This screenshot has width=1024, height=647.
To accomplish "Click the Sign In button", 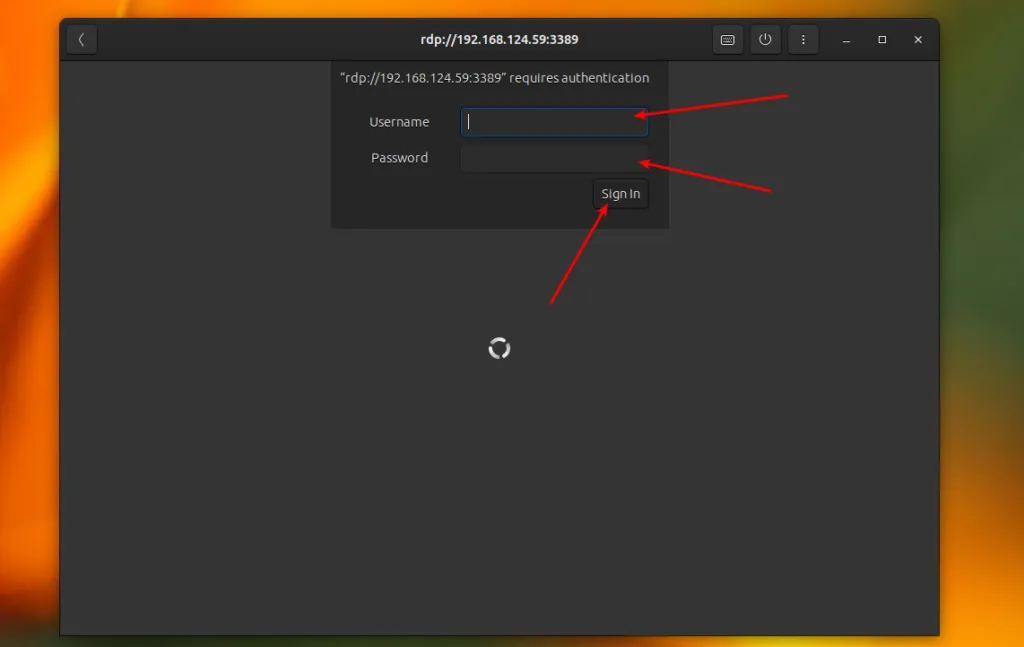I will [620, 194].
